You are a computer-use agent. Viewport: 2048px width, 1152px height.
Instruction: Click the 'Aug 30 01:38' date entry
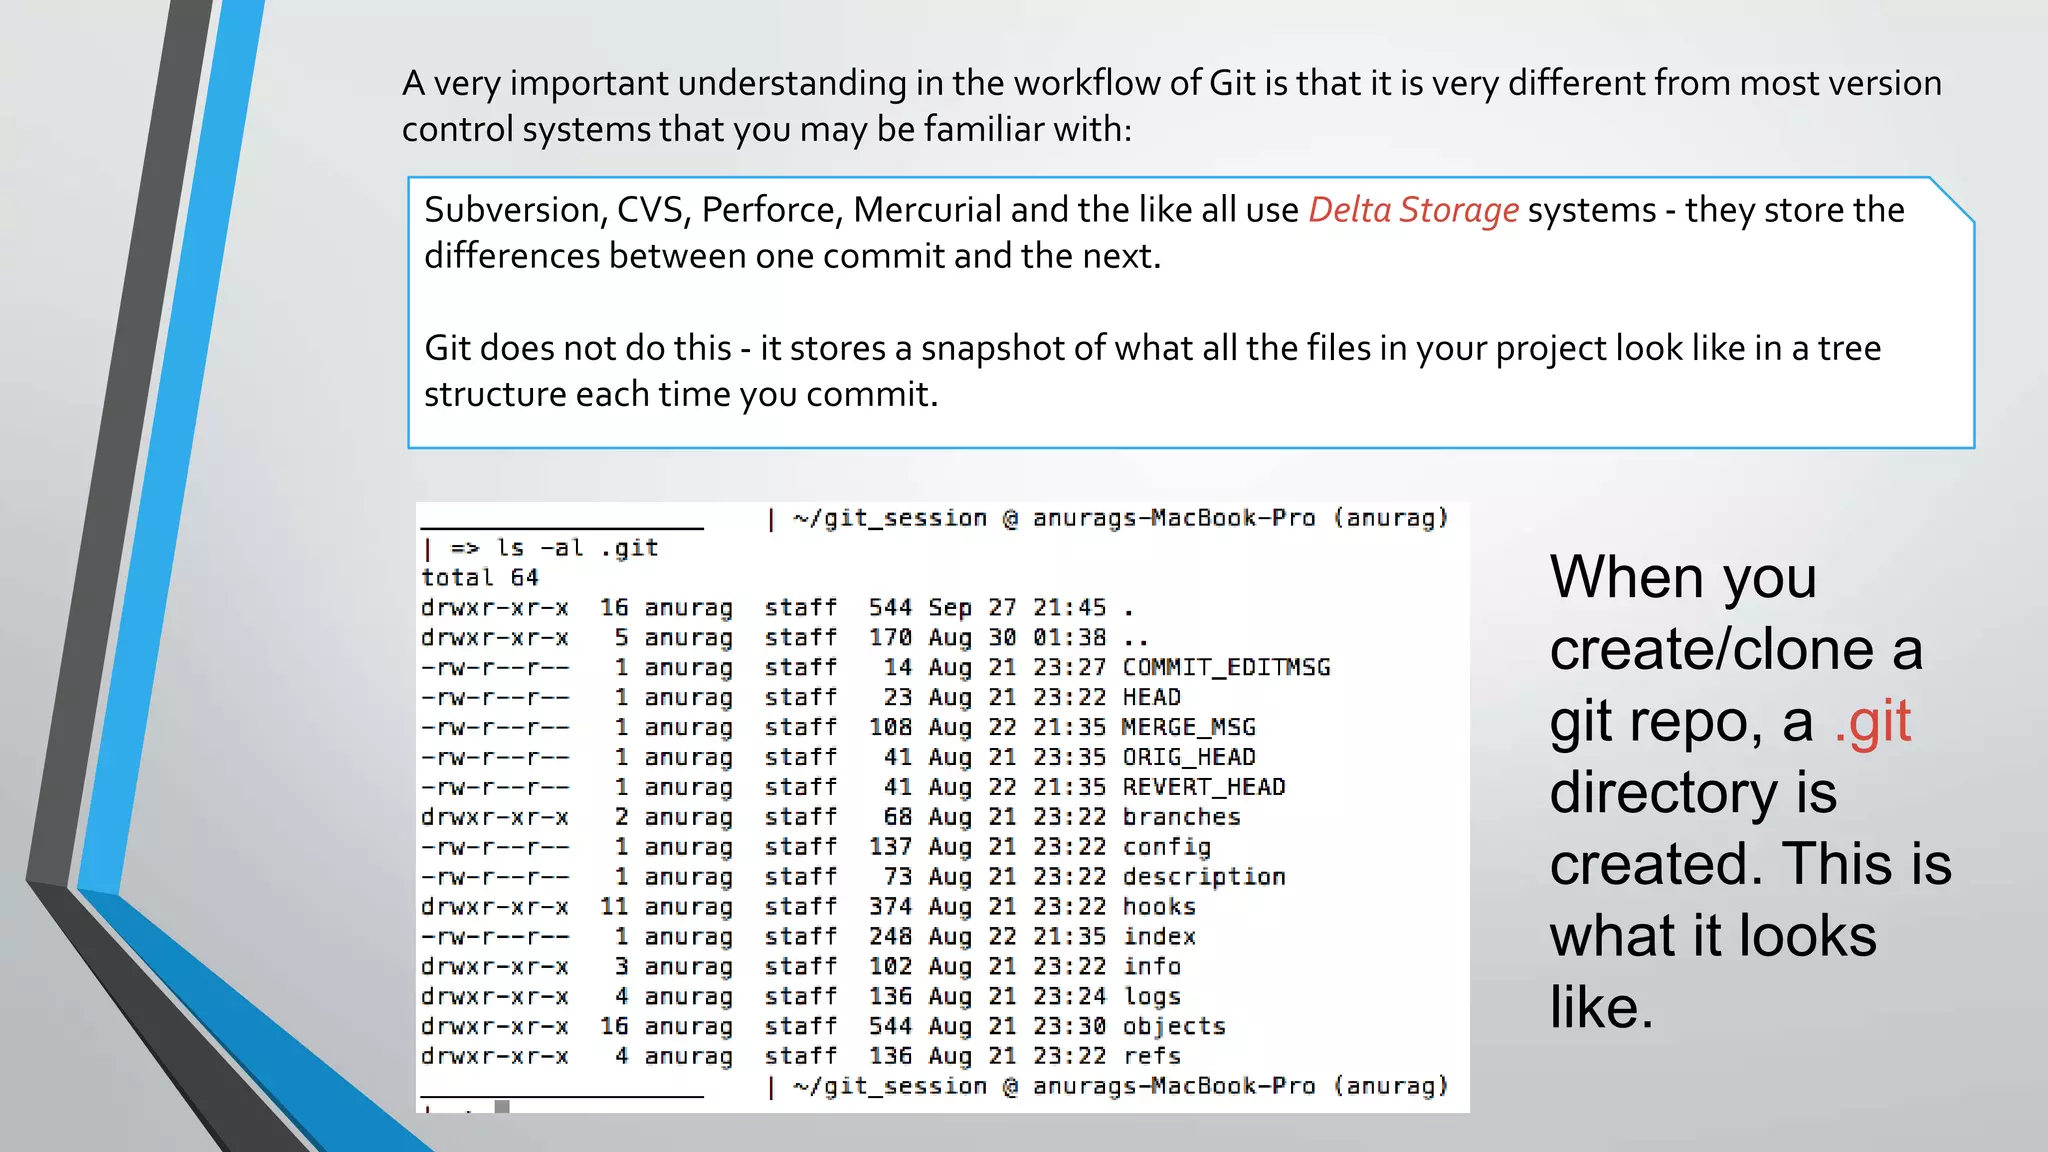[x=1017, y=637]
